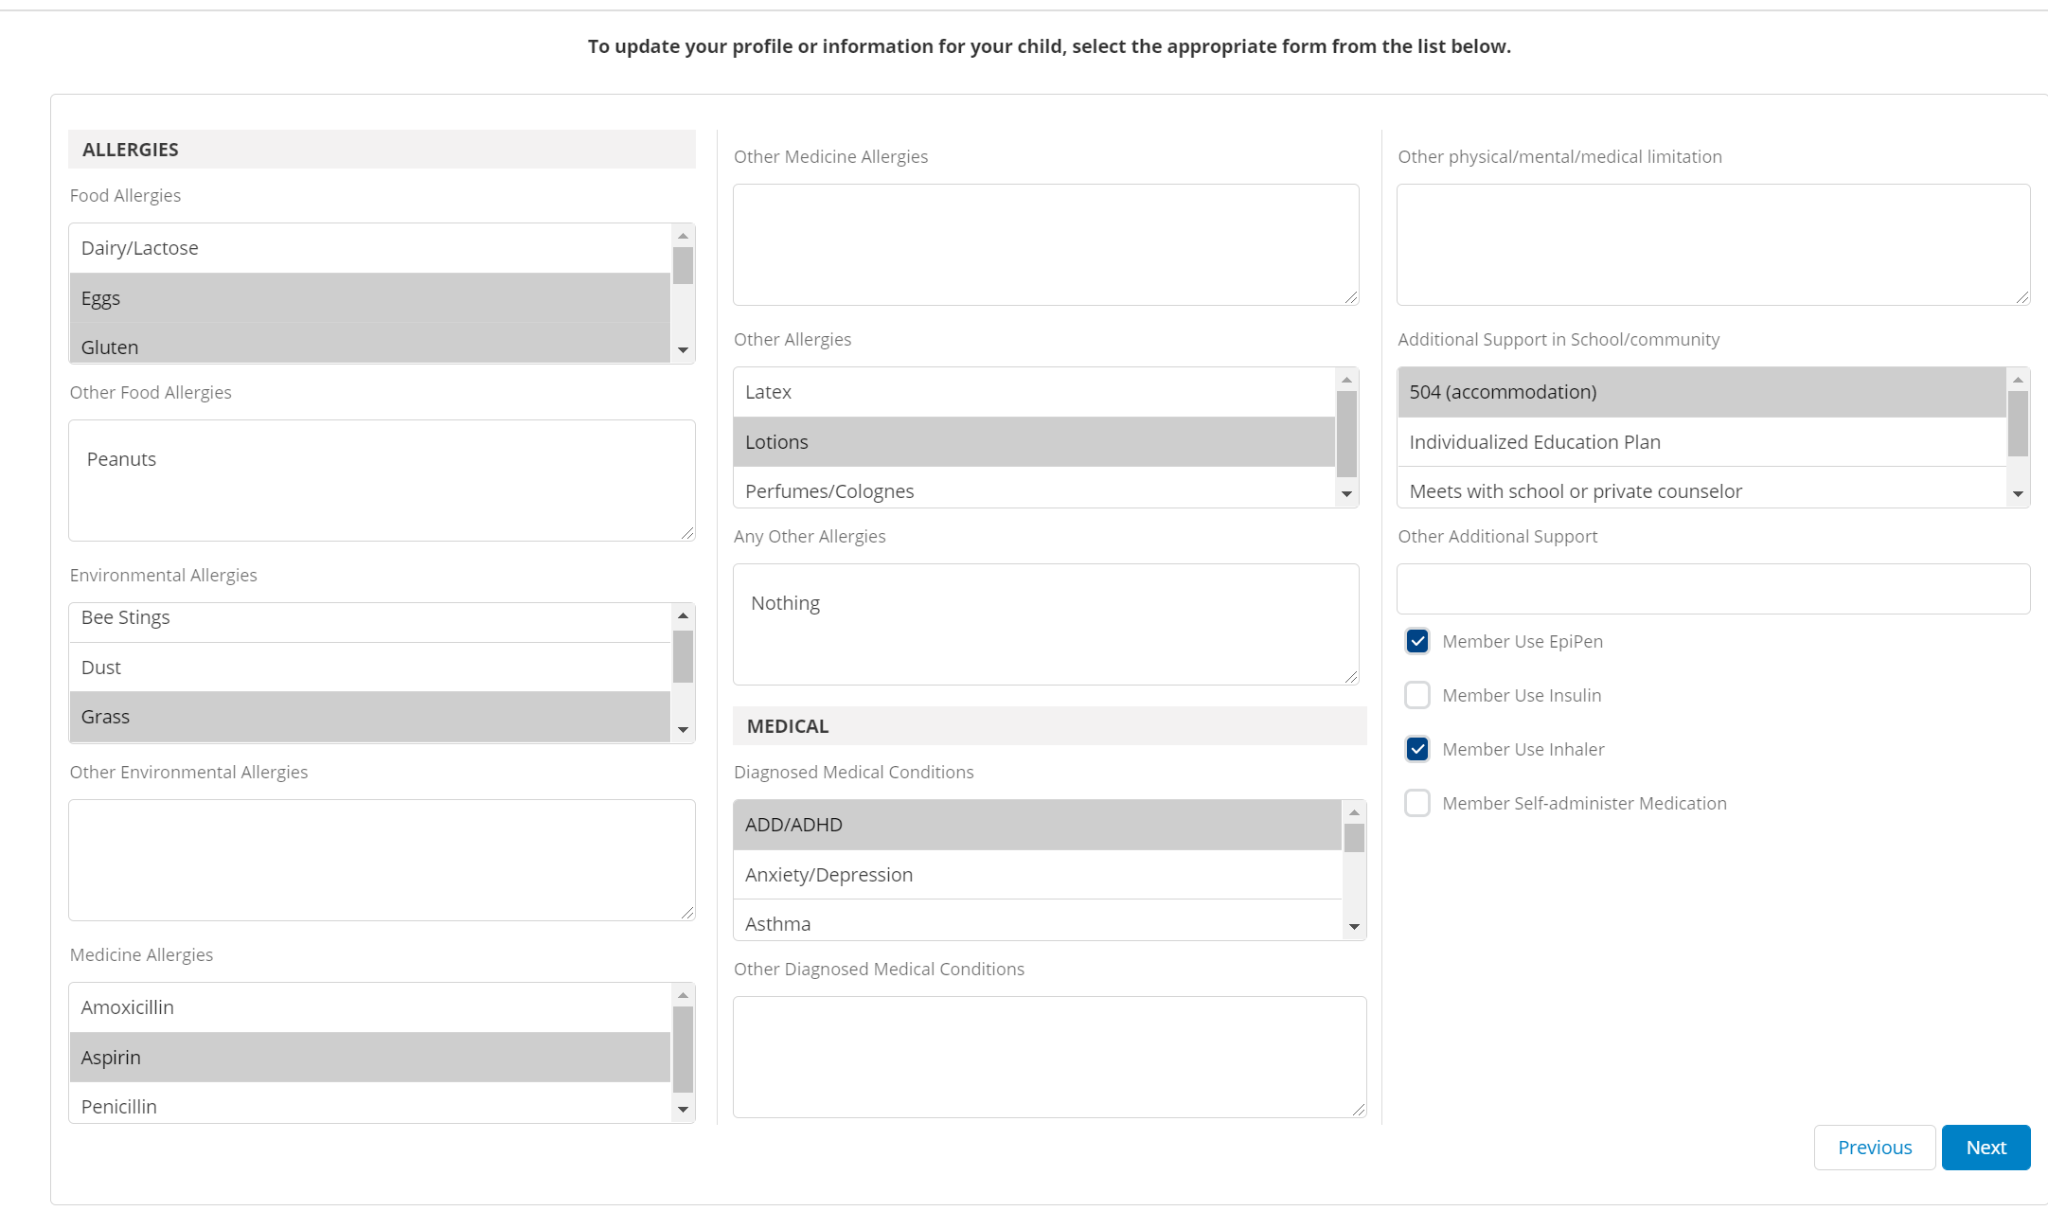Click the Other Medicine Allergies text area
This screenshot has height=1208, width=2048.
(x=1045, y=244)
